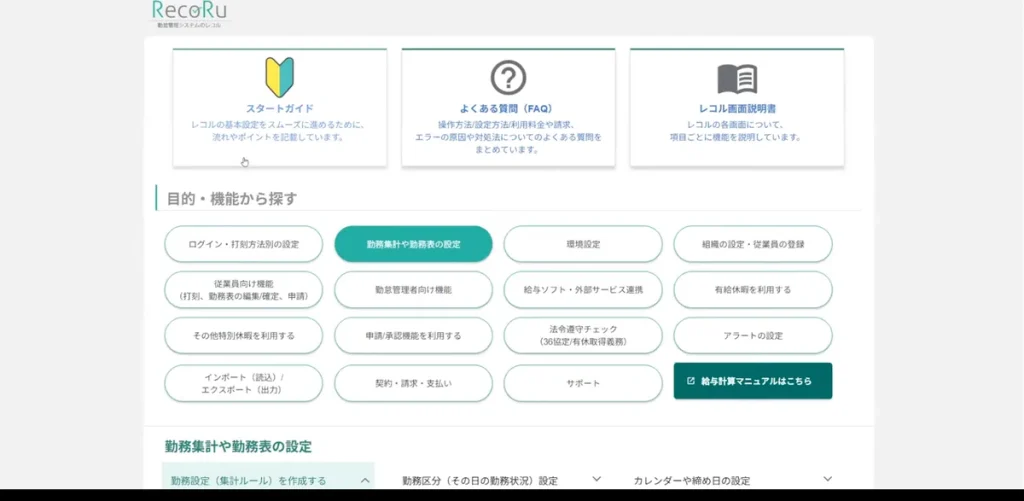This screenshot has width=1024, height=501.
Task: Select the 有給休暇を利用する button
Action: 753,290
